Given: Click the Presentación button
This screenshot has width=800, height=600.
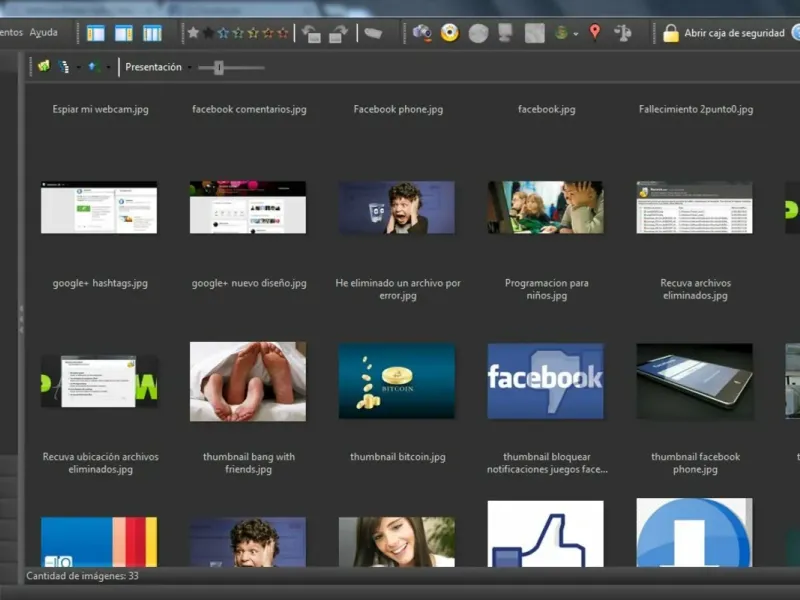Looking at the screenshot, I should [x=154, y=67].
